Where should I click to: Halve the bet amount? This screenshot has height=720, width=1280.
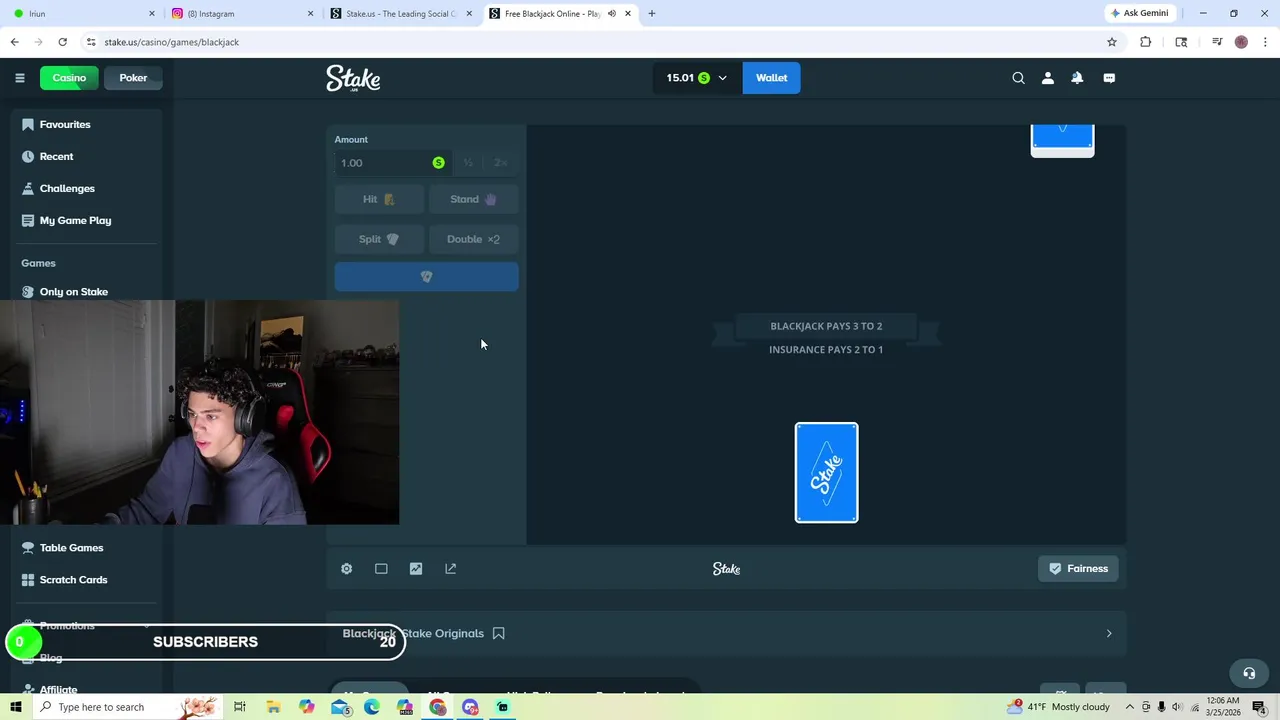(467, 163)
